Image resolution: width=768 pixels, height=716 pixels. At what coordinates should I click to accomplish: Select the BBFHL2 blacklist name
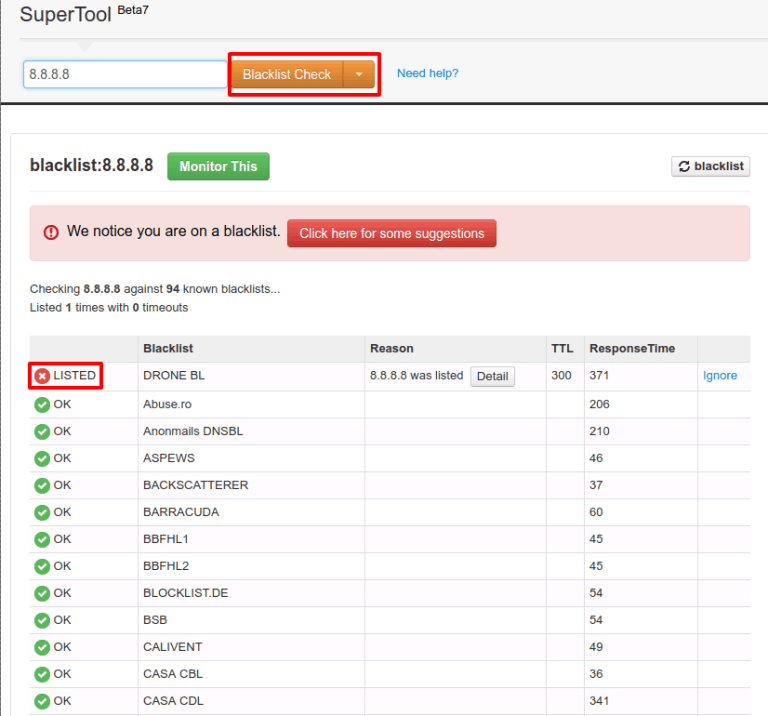click(166, 566)
